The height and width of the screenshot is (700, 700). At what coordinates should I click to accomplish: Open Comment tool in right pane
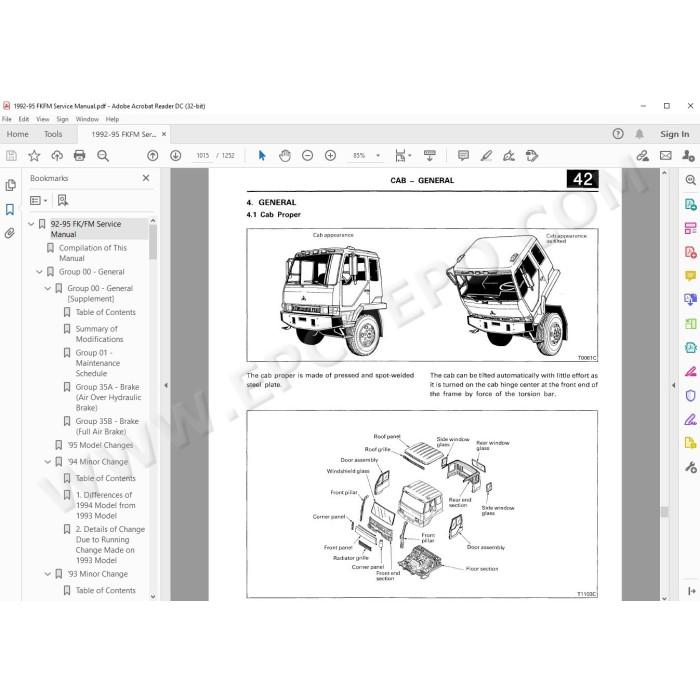click(x=690, y=276)
